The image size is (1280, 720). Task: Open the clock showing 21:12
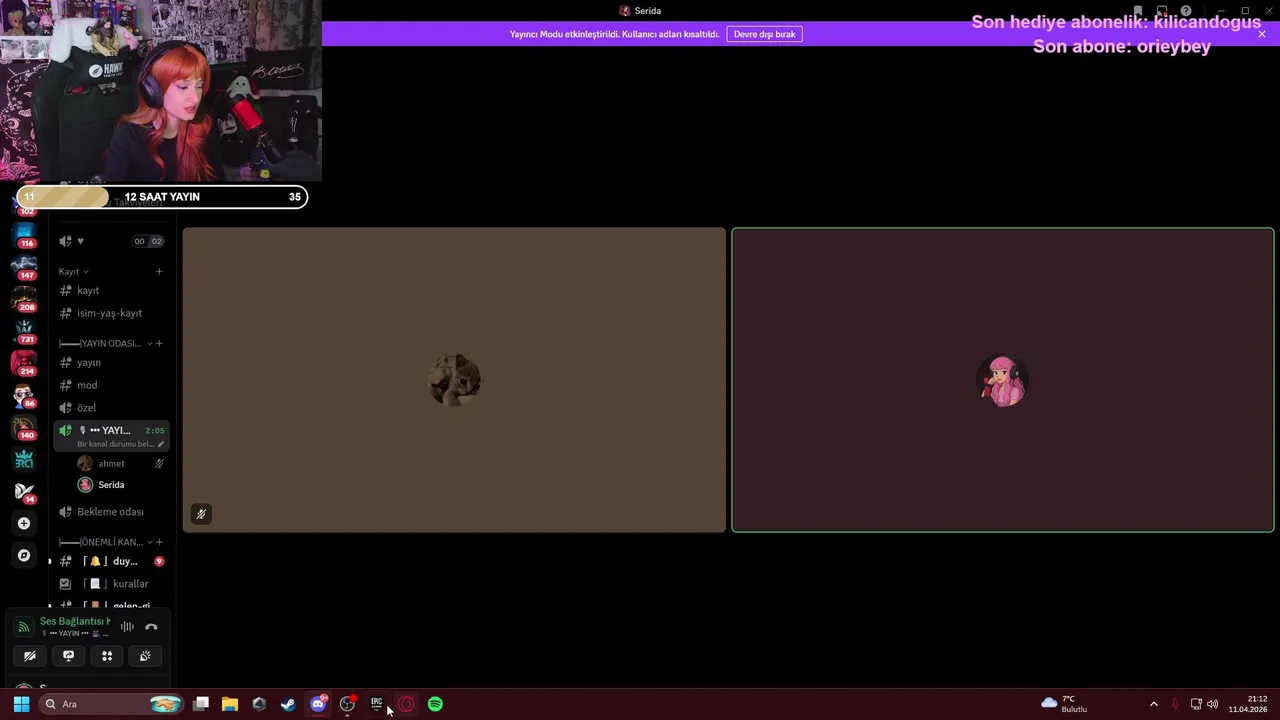click(x=1248, y=704)
